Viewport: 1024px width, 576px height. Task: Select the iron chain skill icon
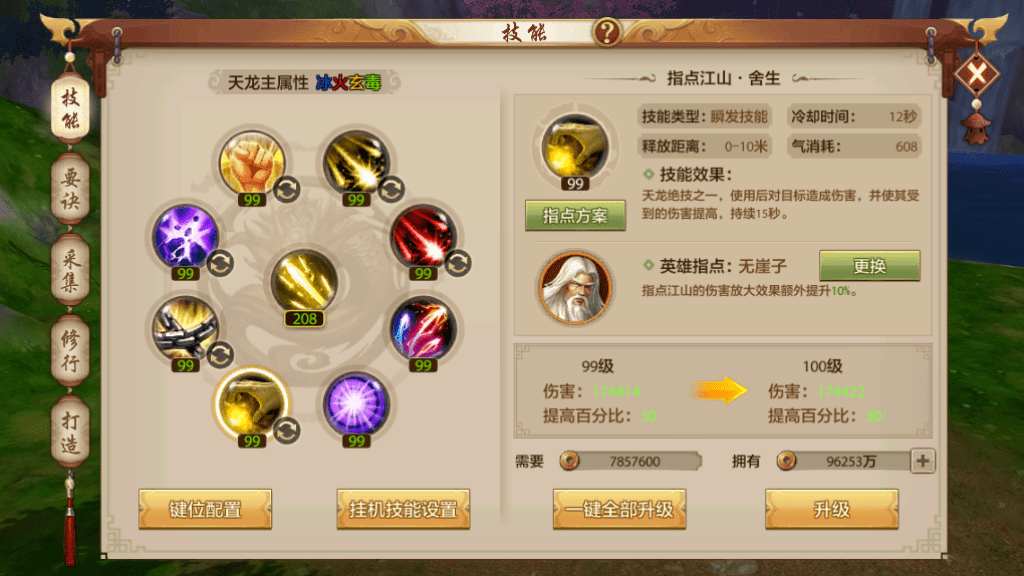[x=185, y=328]
